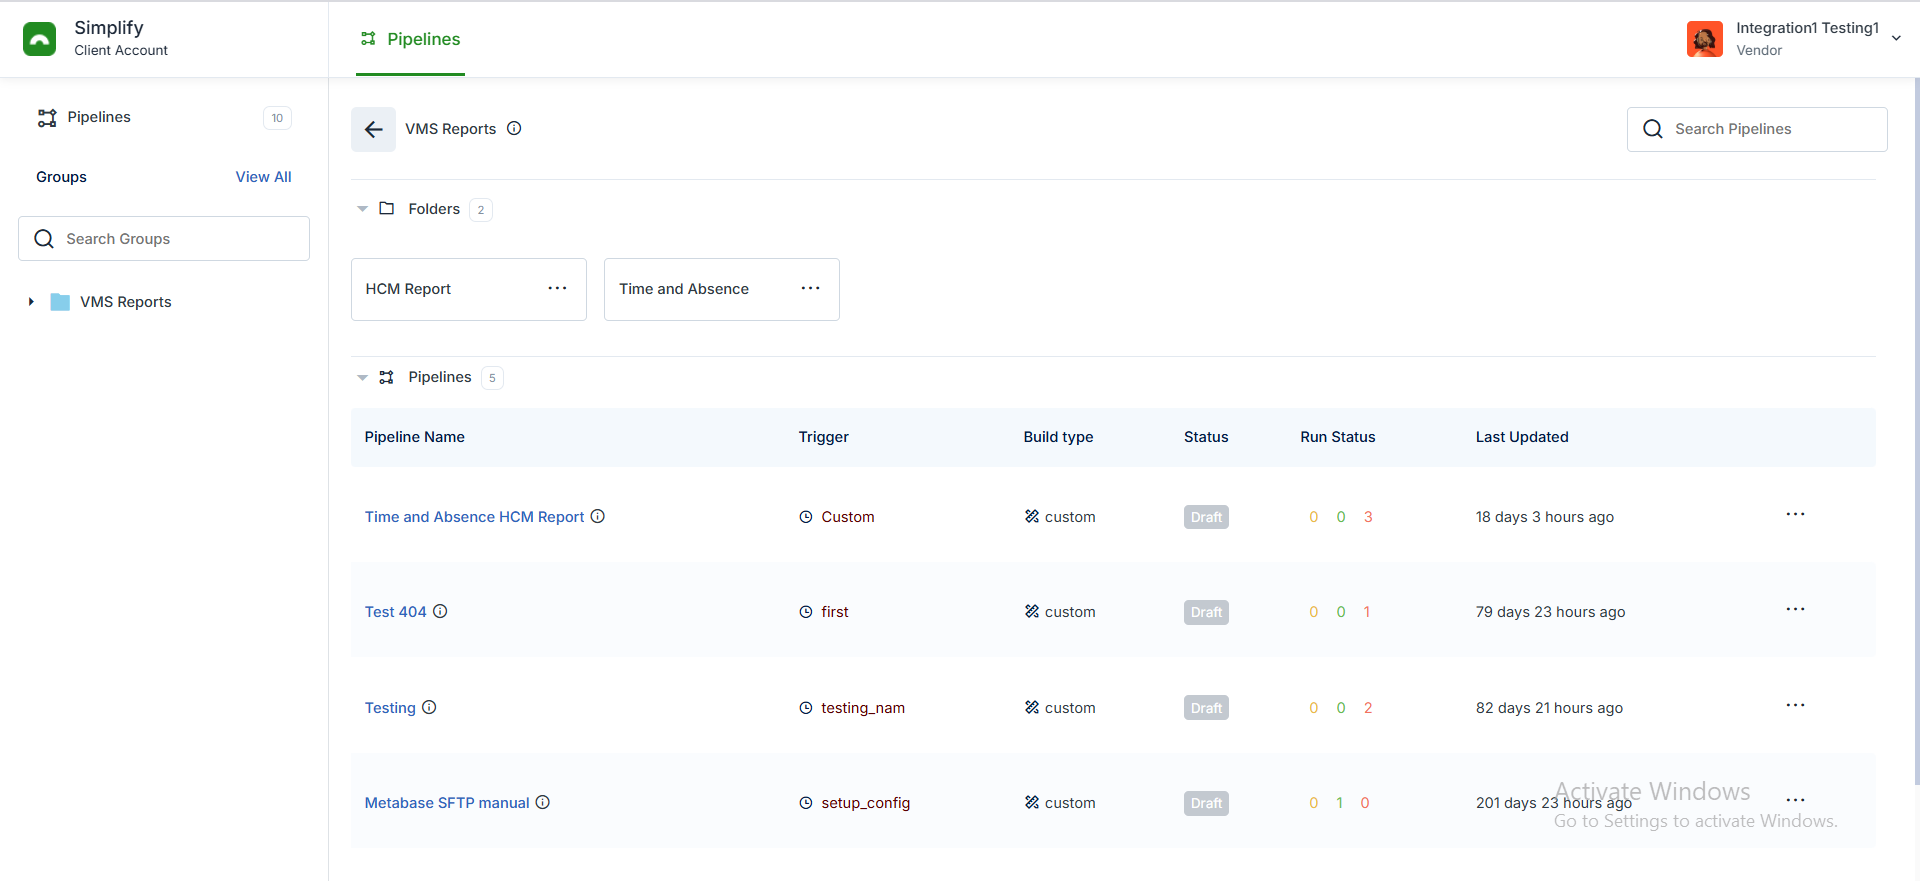Image resolution: width=1920 pixels, height=881 pixels.
Task: Click the Trigger column header
Action: pos(823,437)
